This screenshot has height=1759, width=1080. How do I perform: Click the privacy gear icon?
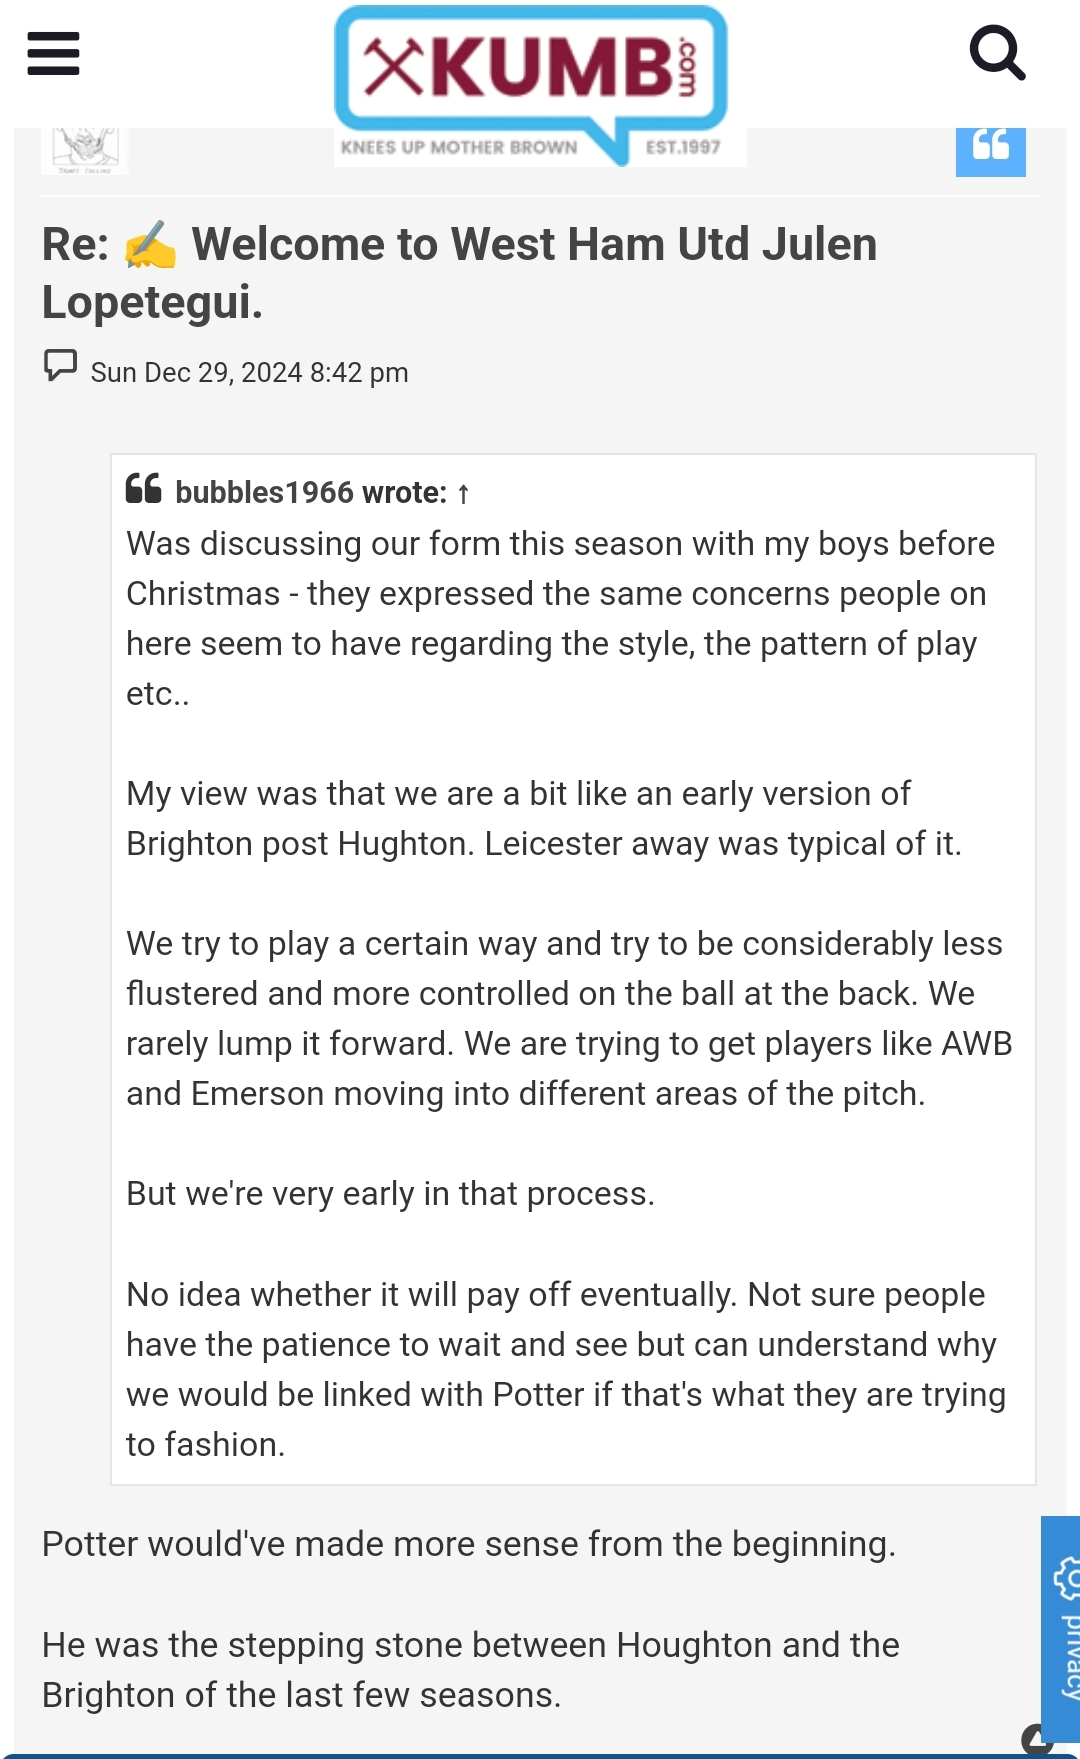[1067, 1579]
